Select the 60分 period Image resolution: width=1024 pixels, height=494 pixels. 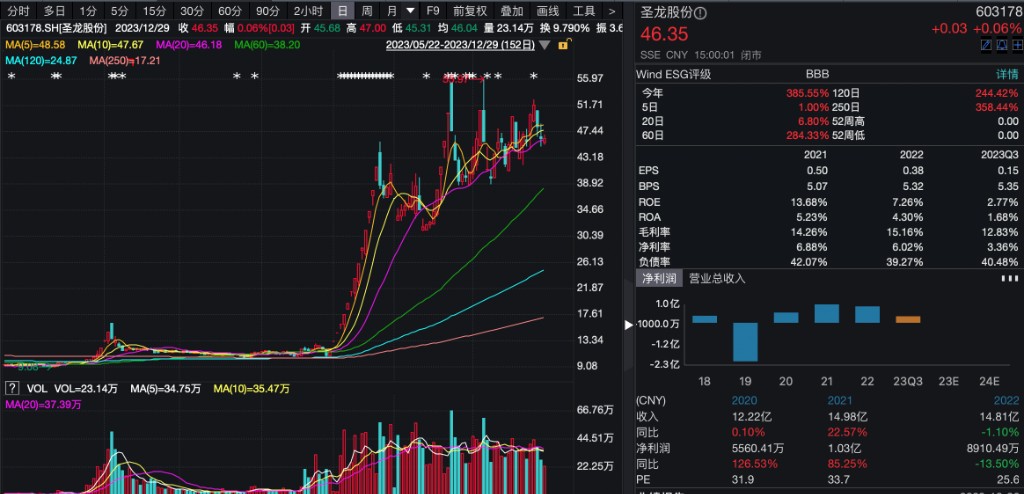[x=230, y=11]
